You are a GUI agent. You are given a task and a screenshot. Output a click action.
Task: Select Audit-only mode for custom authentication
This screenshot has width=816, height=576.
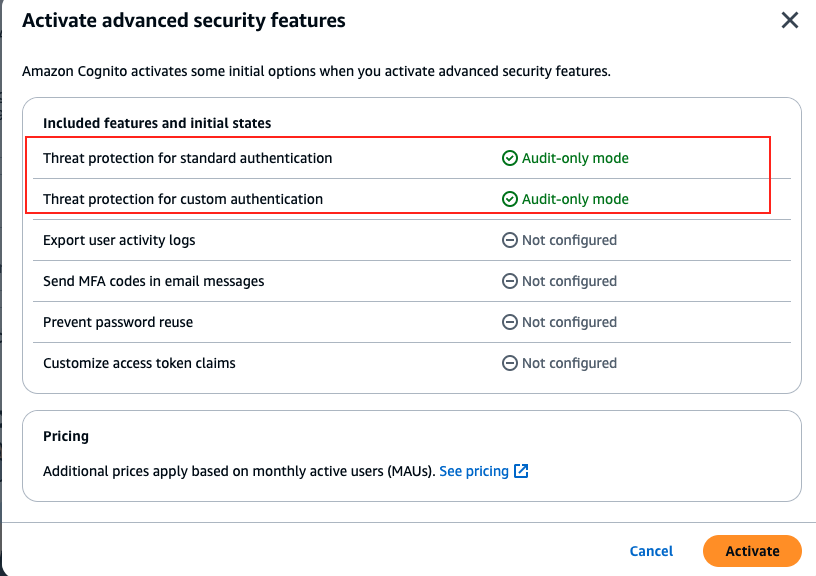coord(573,199)
